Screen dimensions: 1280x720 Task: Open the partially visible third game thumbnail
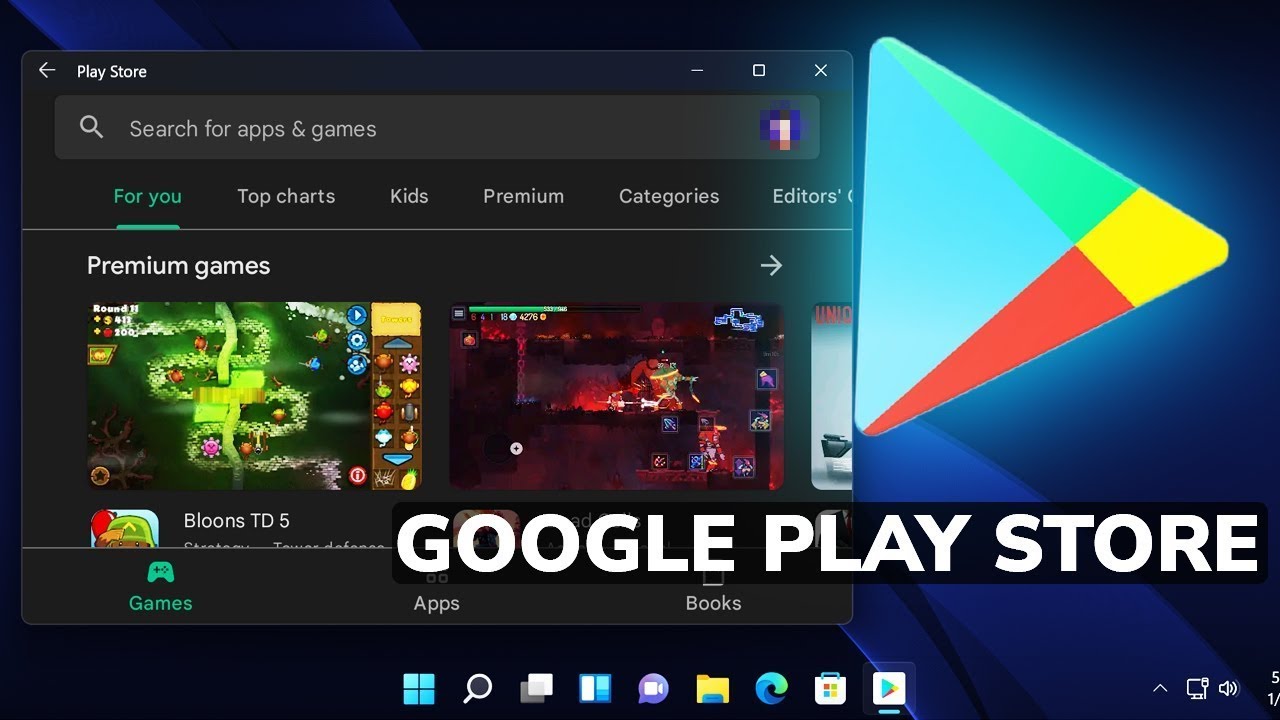831,396
